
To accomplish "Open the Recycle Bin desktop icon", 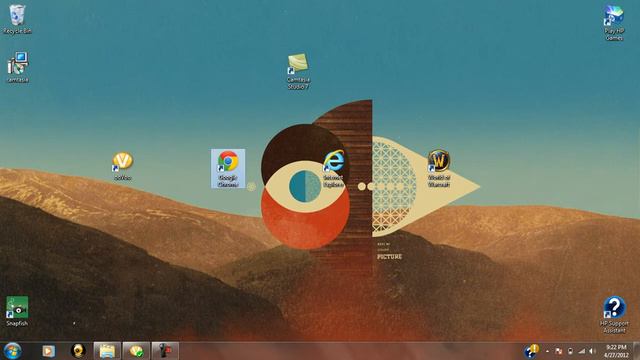I will tap(17, 19).
